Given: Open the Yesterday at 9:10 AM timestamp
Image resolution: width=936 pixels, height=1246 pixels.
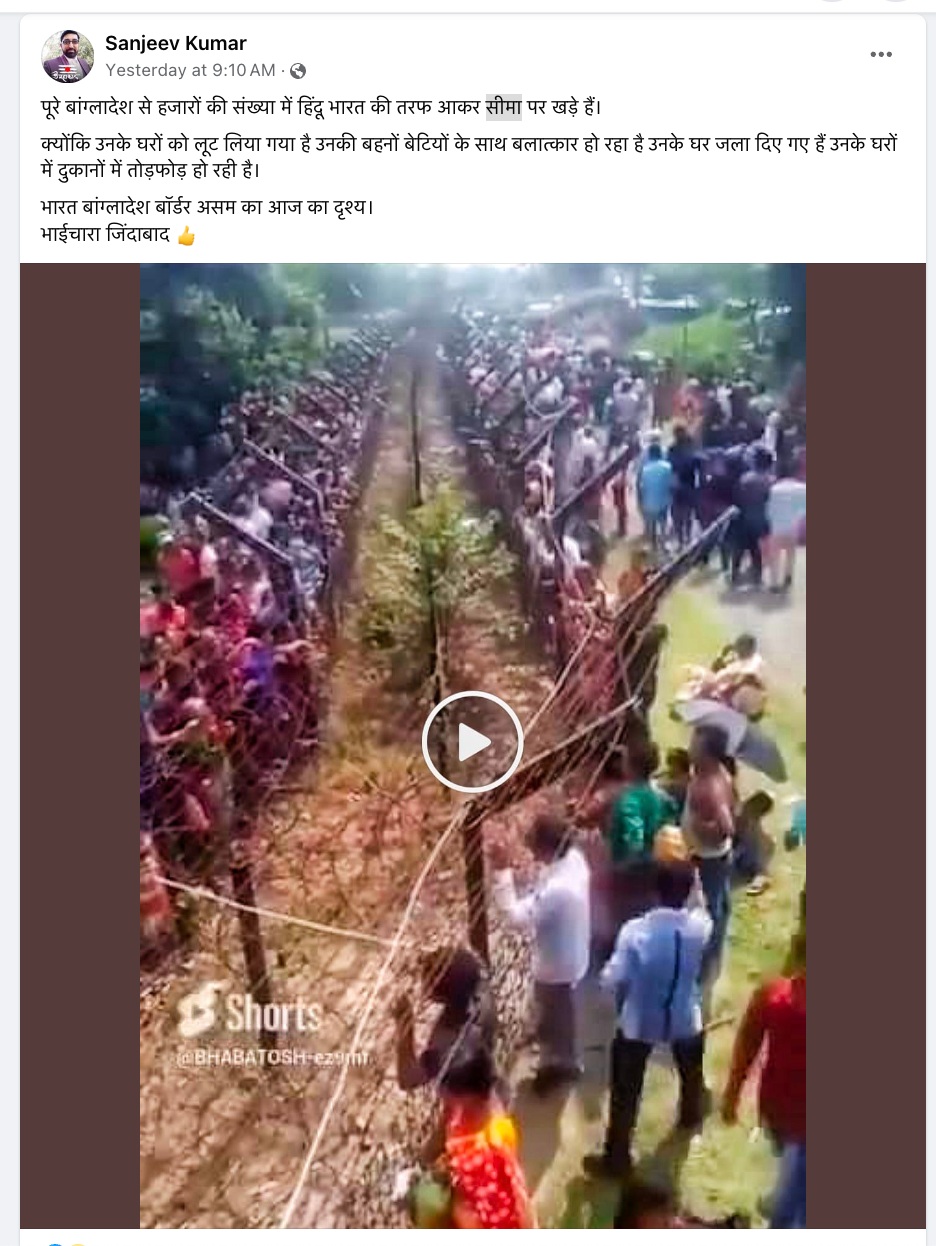Looking at the screenshot, I should point(190,70).
